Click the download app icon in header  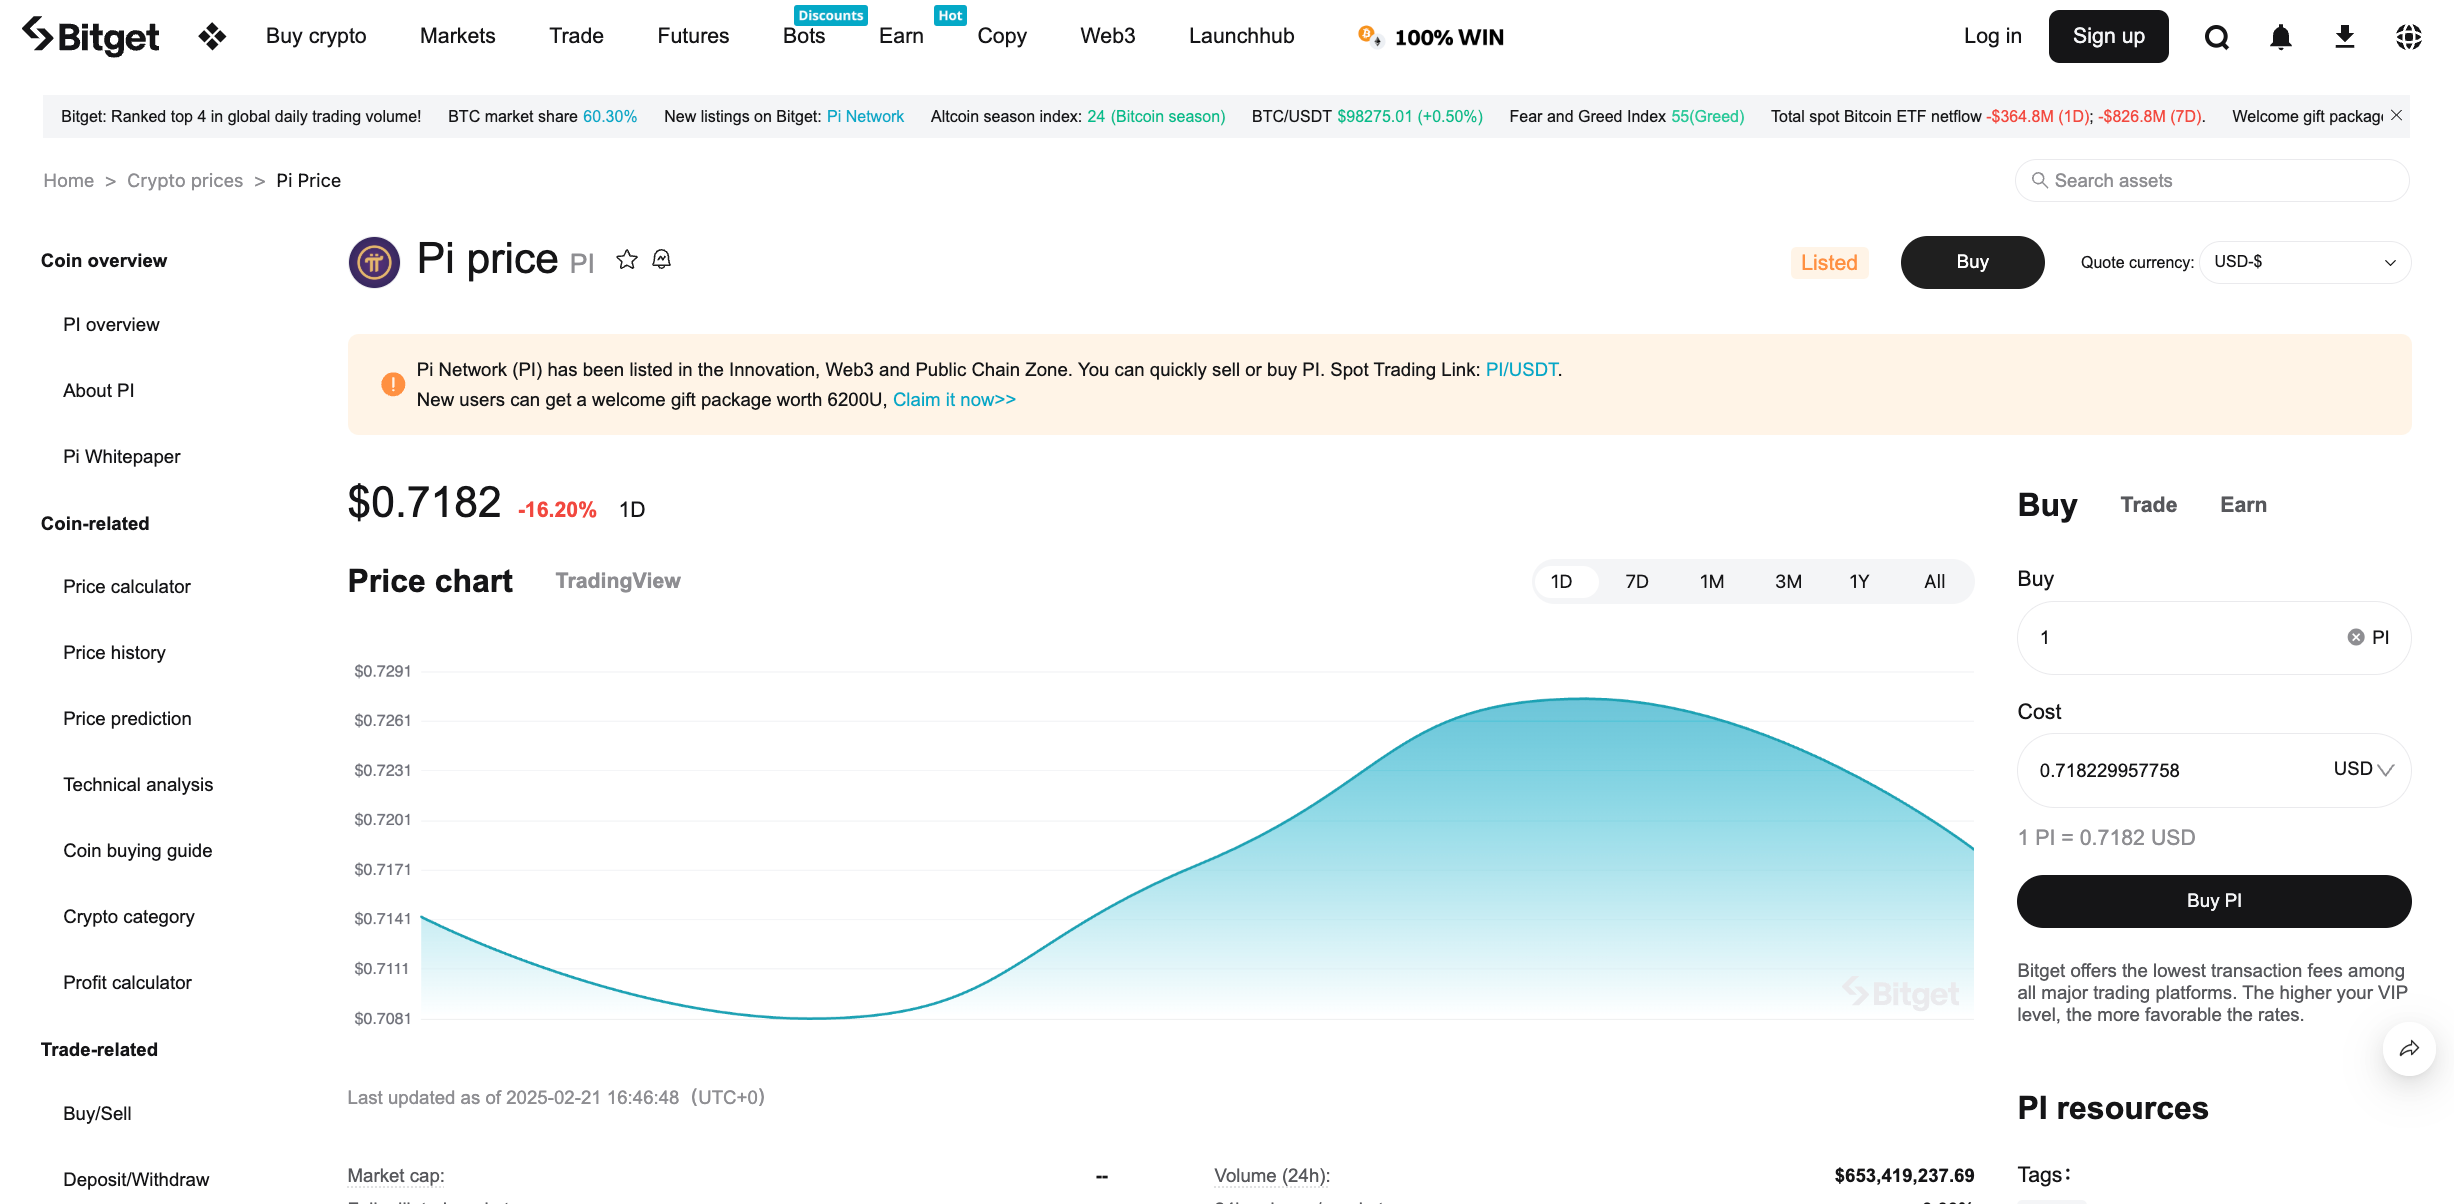tap(2345, 37)
